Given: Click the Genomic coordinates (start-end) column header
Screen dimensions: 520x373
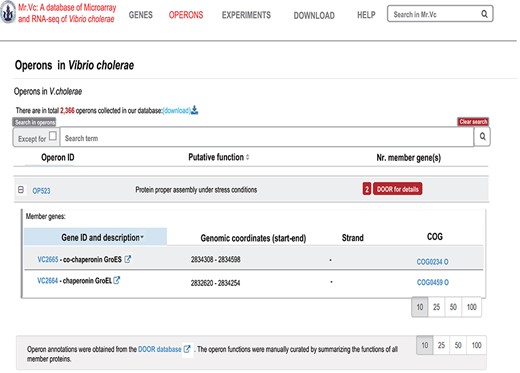Looking at the screenshot, I should (x=253, y=238).
